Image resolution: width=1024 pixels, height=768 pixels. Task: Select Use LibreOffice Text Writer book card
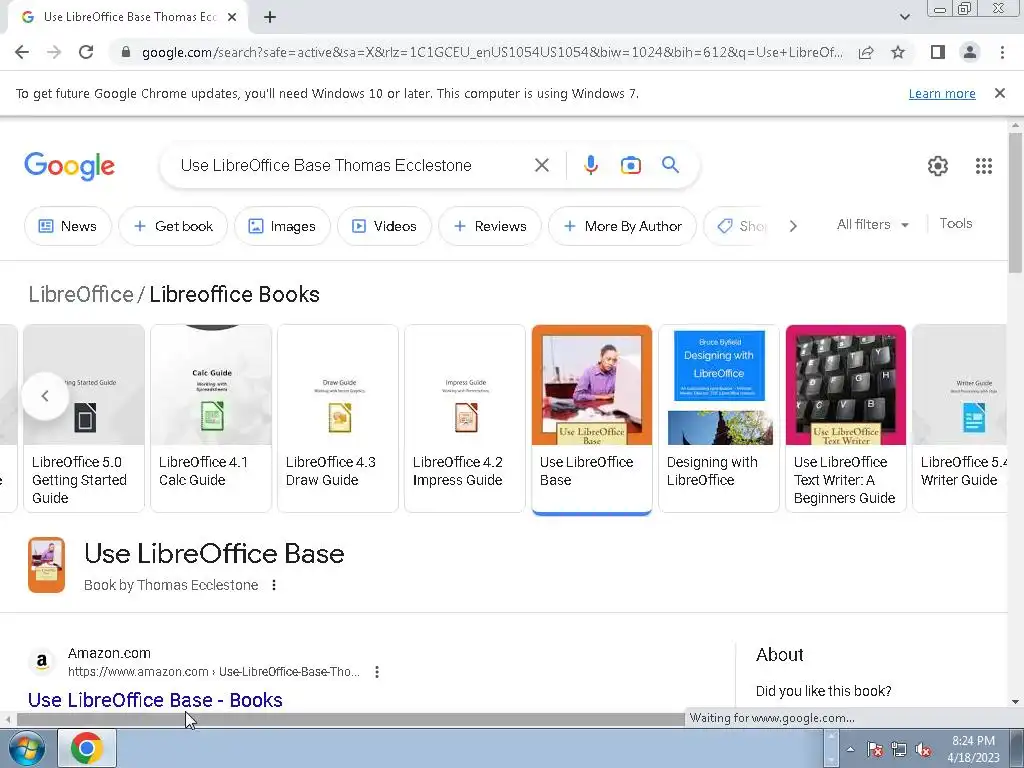click(846, 418)
